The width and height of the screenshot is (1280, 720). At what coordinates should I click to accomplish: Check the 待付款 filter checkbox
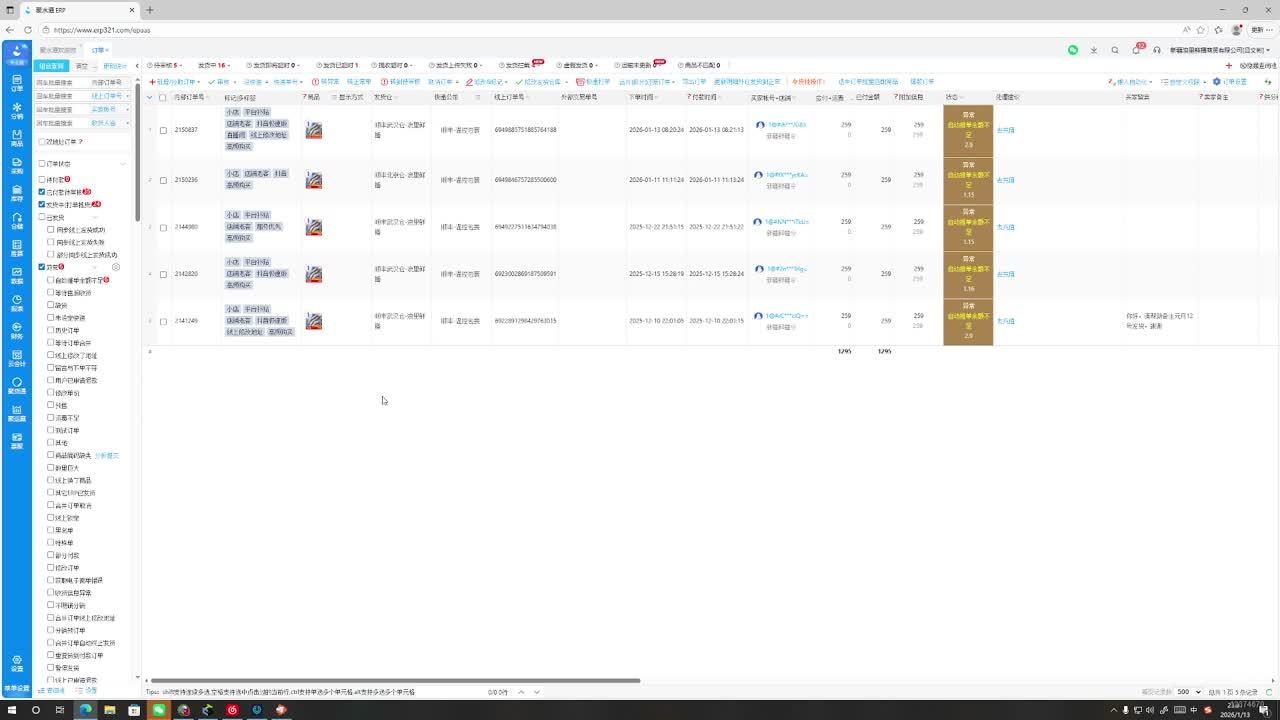tap(42, 179)
